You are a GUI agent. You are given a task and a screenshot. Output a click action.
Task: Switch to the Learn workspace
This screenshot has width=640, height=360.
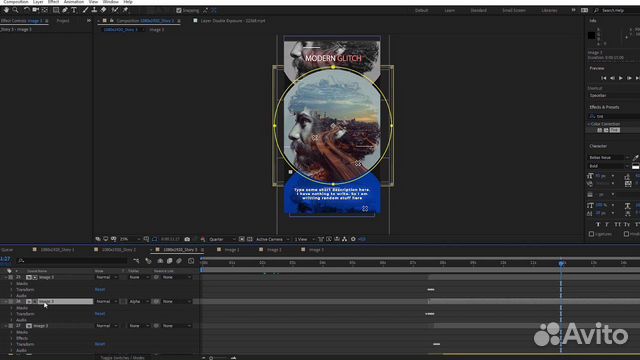click(449, 11)
